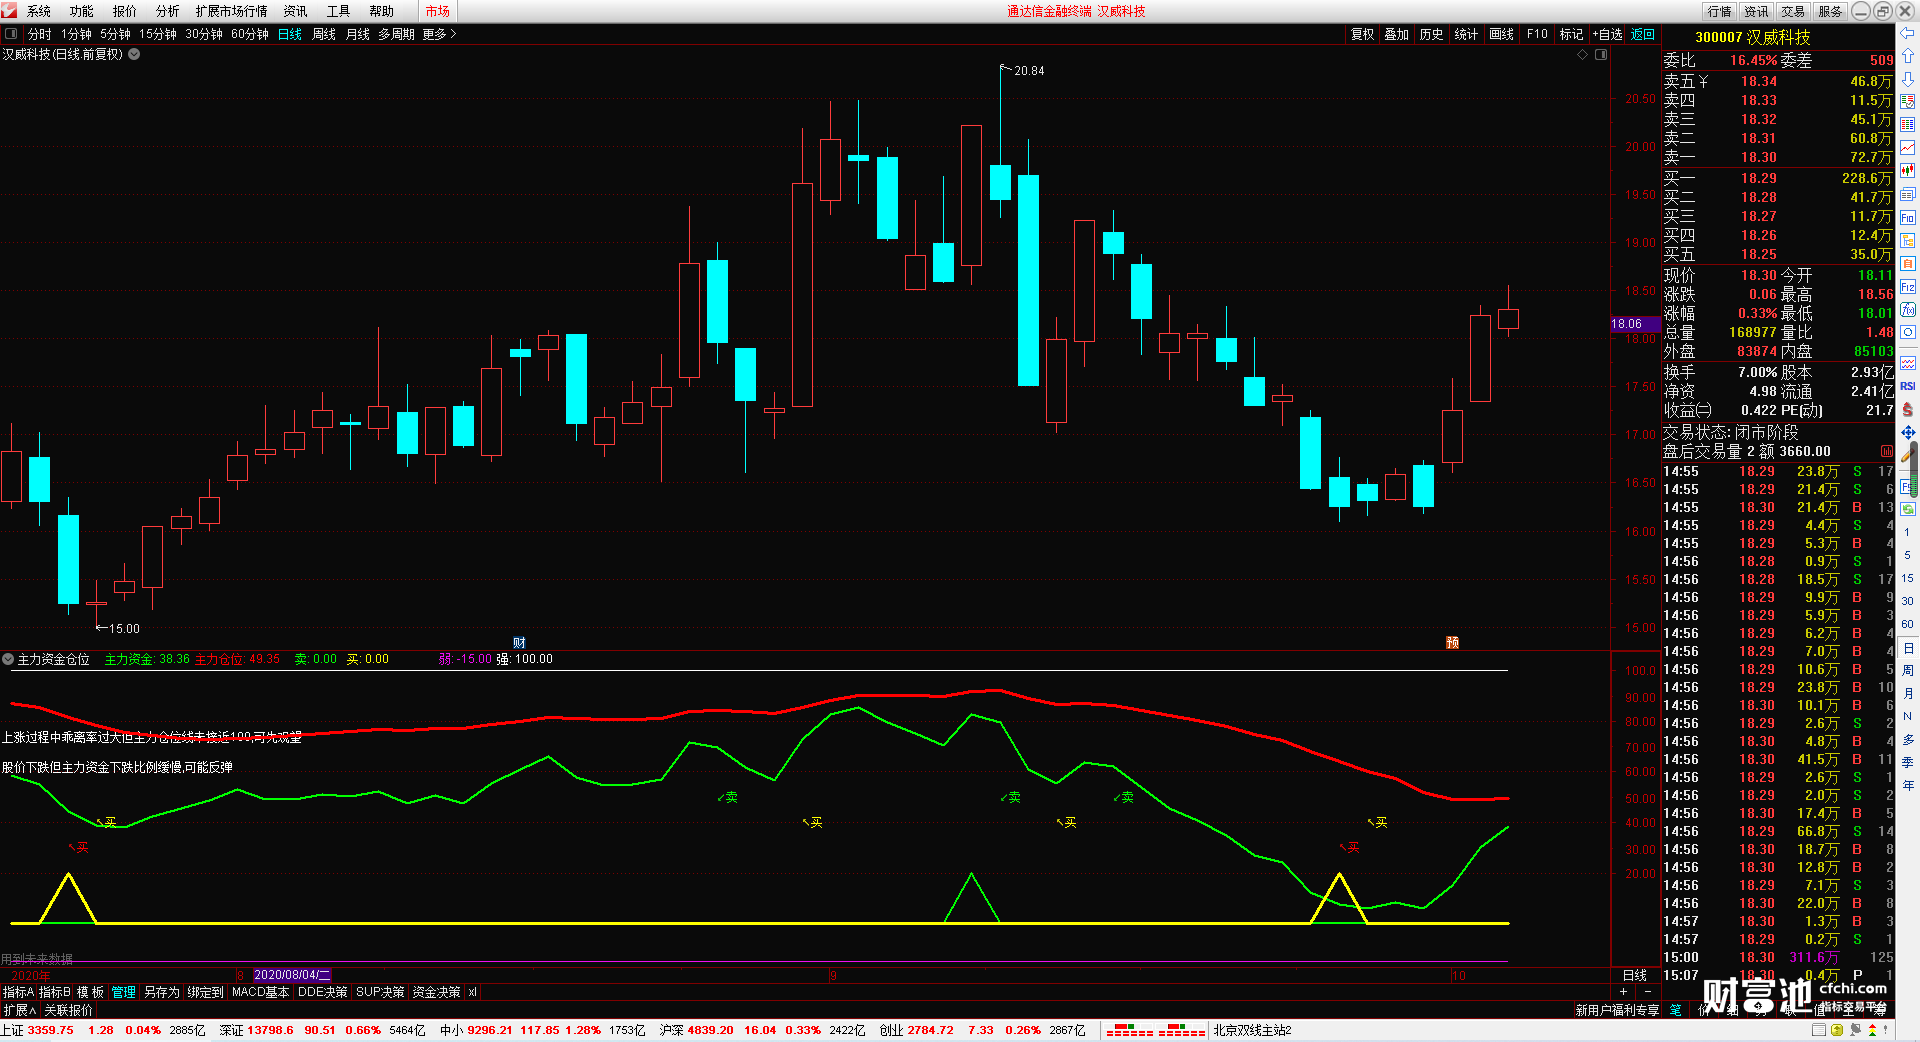This screenshot has width=1920, height=1042.
Task: Click the back arrow icon in right sidebar
Action: tap(1908, 33)
